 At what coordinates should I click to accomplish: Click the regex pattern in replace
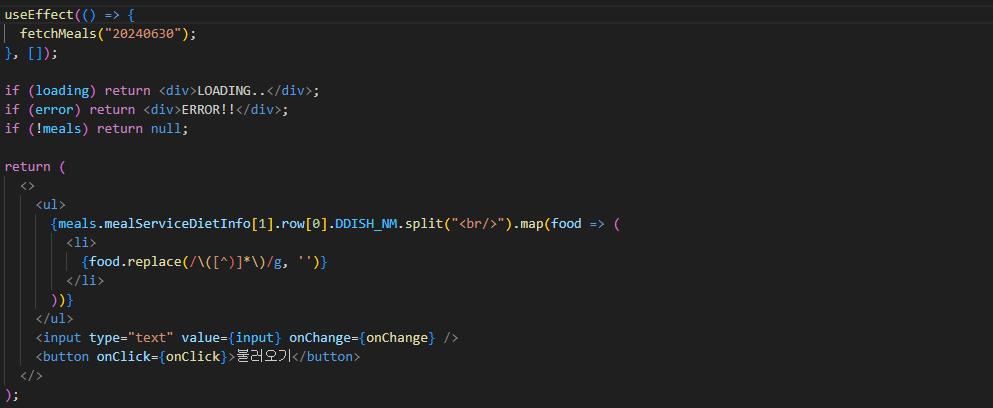click(x=236, y=262)
